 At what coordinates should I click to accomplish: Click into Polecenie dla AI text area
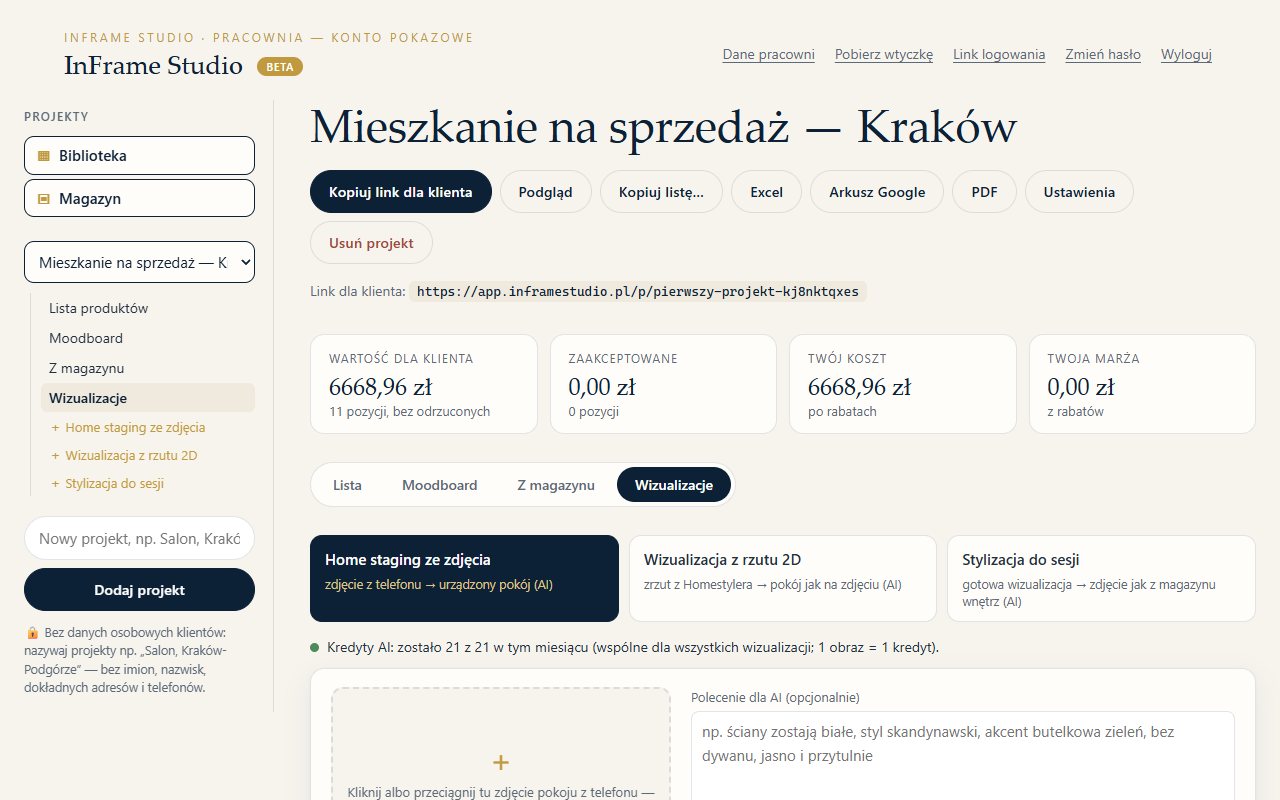963,756
